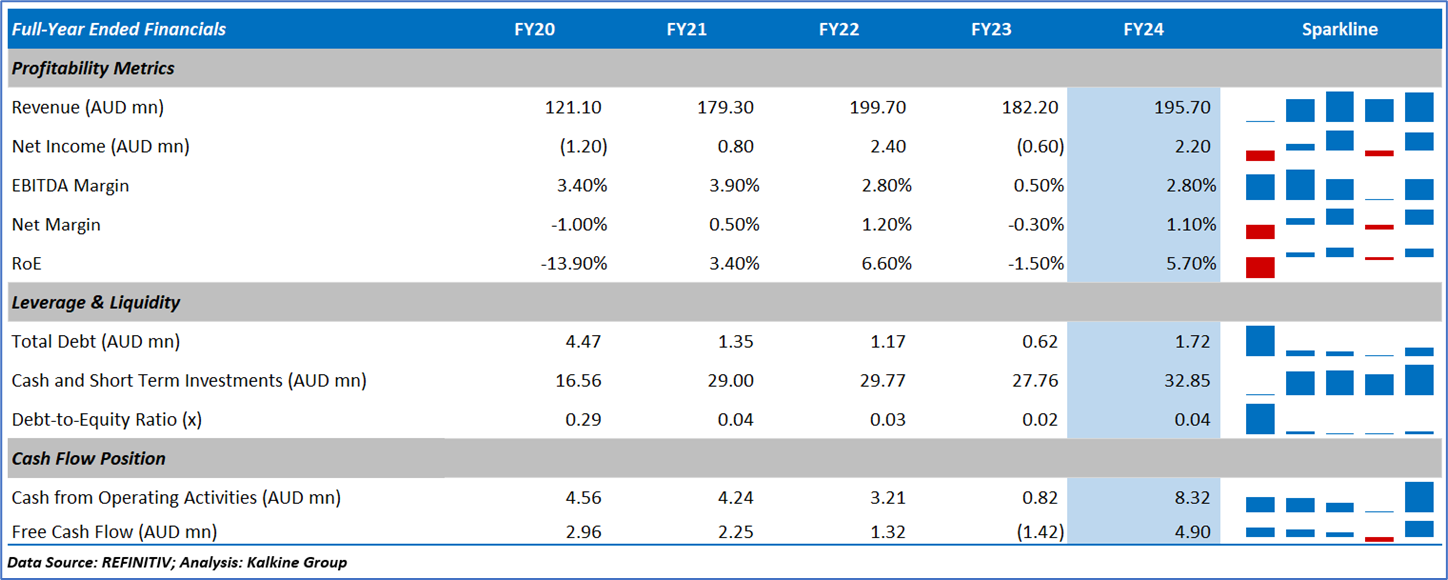Image resolution: width=1448 pixels, height=580 pixels.
Task: Click the Cash Flow Position section header
Action: pyautogui.click(x=88, y=459)
